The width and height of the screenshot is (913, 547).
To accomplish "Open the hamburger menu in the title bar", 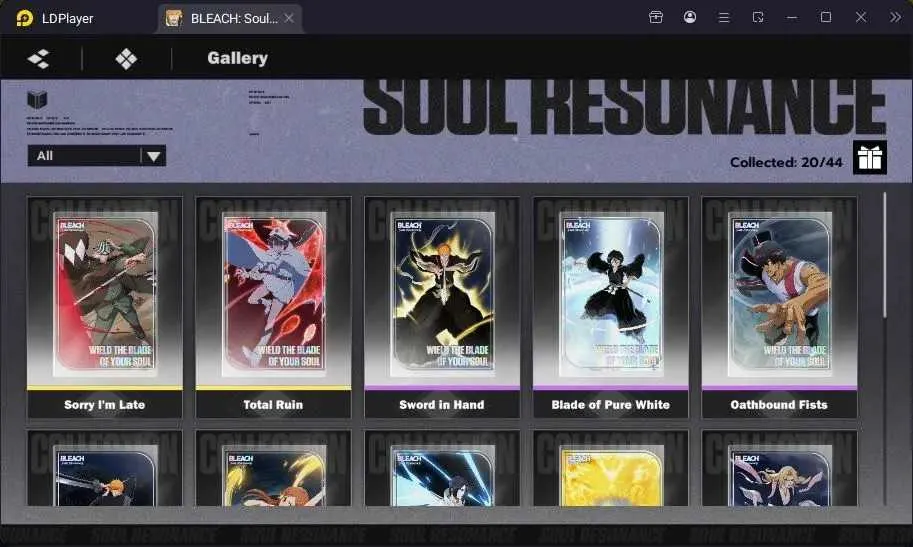I will point(724,17).
